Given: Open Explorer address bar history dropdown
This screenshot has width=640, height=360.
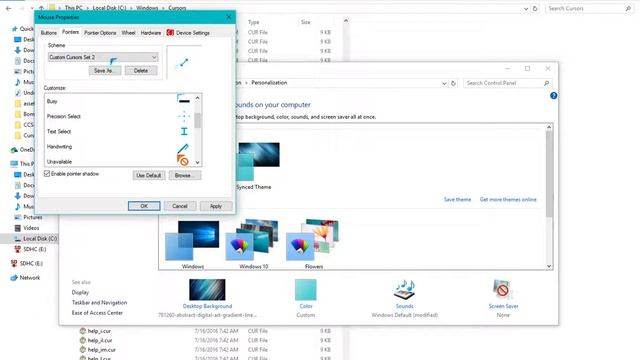Looking at the screenshot, I should click(x=526, y=8).
